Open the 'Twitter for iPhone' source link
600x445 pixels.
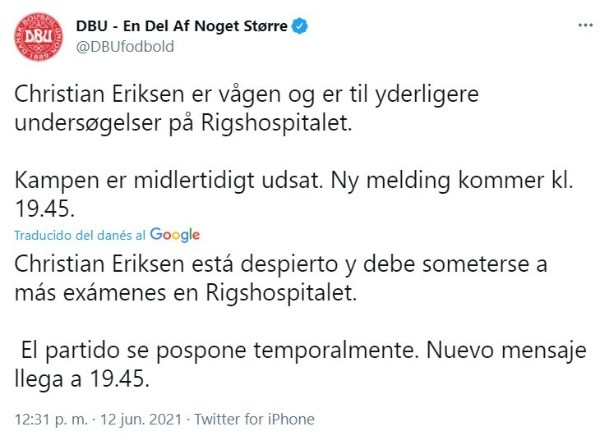(x=254, y=419)
